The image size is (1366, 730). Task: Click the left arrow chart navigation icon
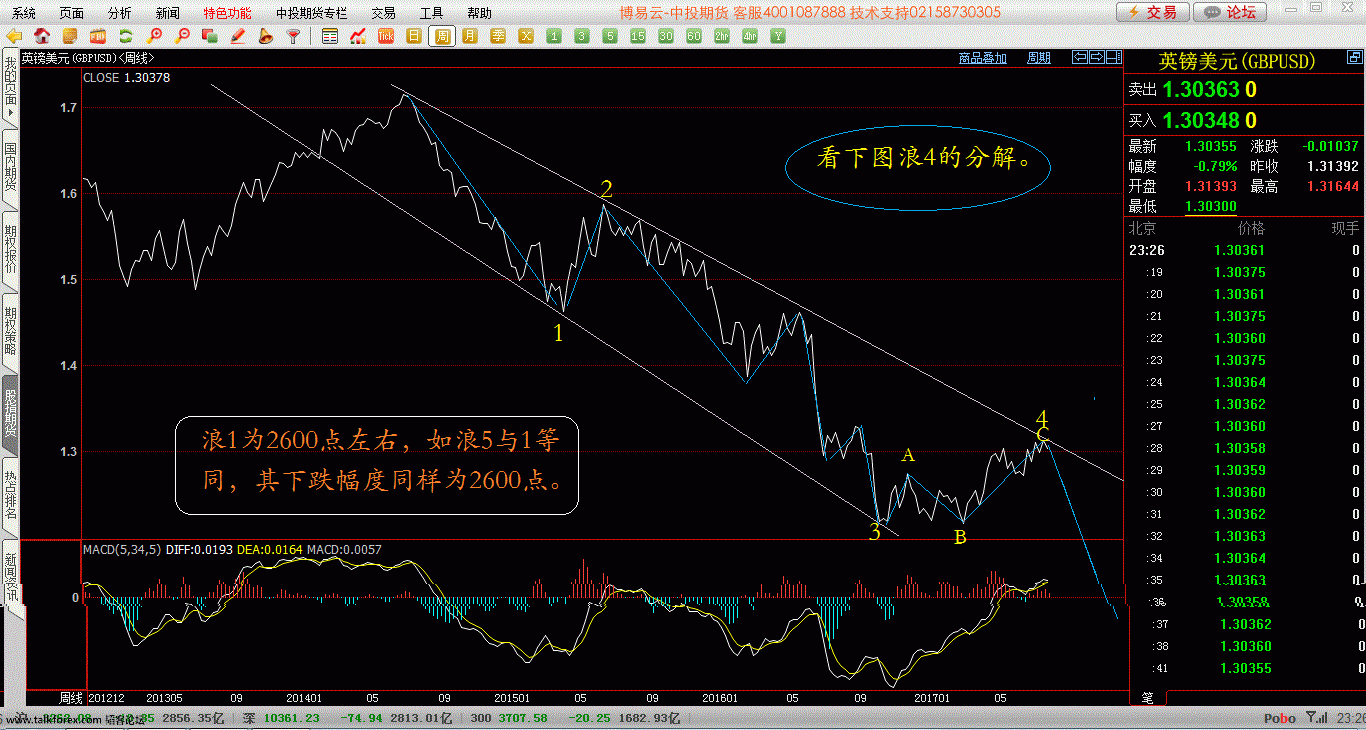(x=1079, y=57)
